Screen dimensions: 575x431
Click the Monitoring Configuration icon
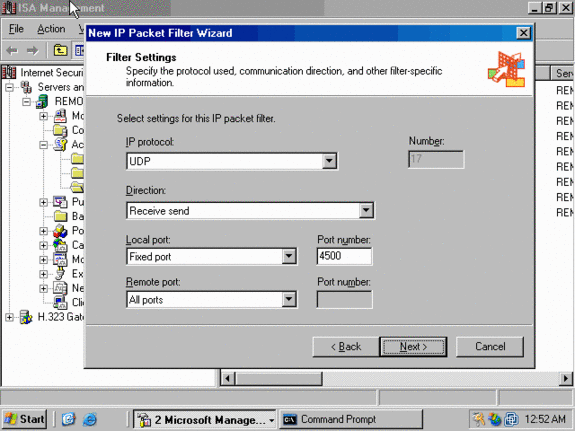tap(60, 259)
